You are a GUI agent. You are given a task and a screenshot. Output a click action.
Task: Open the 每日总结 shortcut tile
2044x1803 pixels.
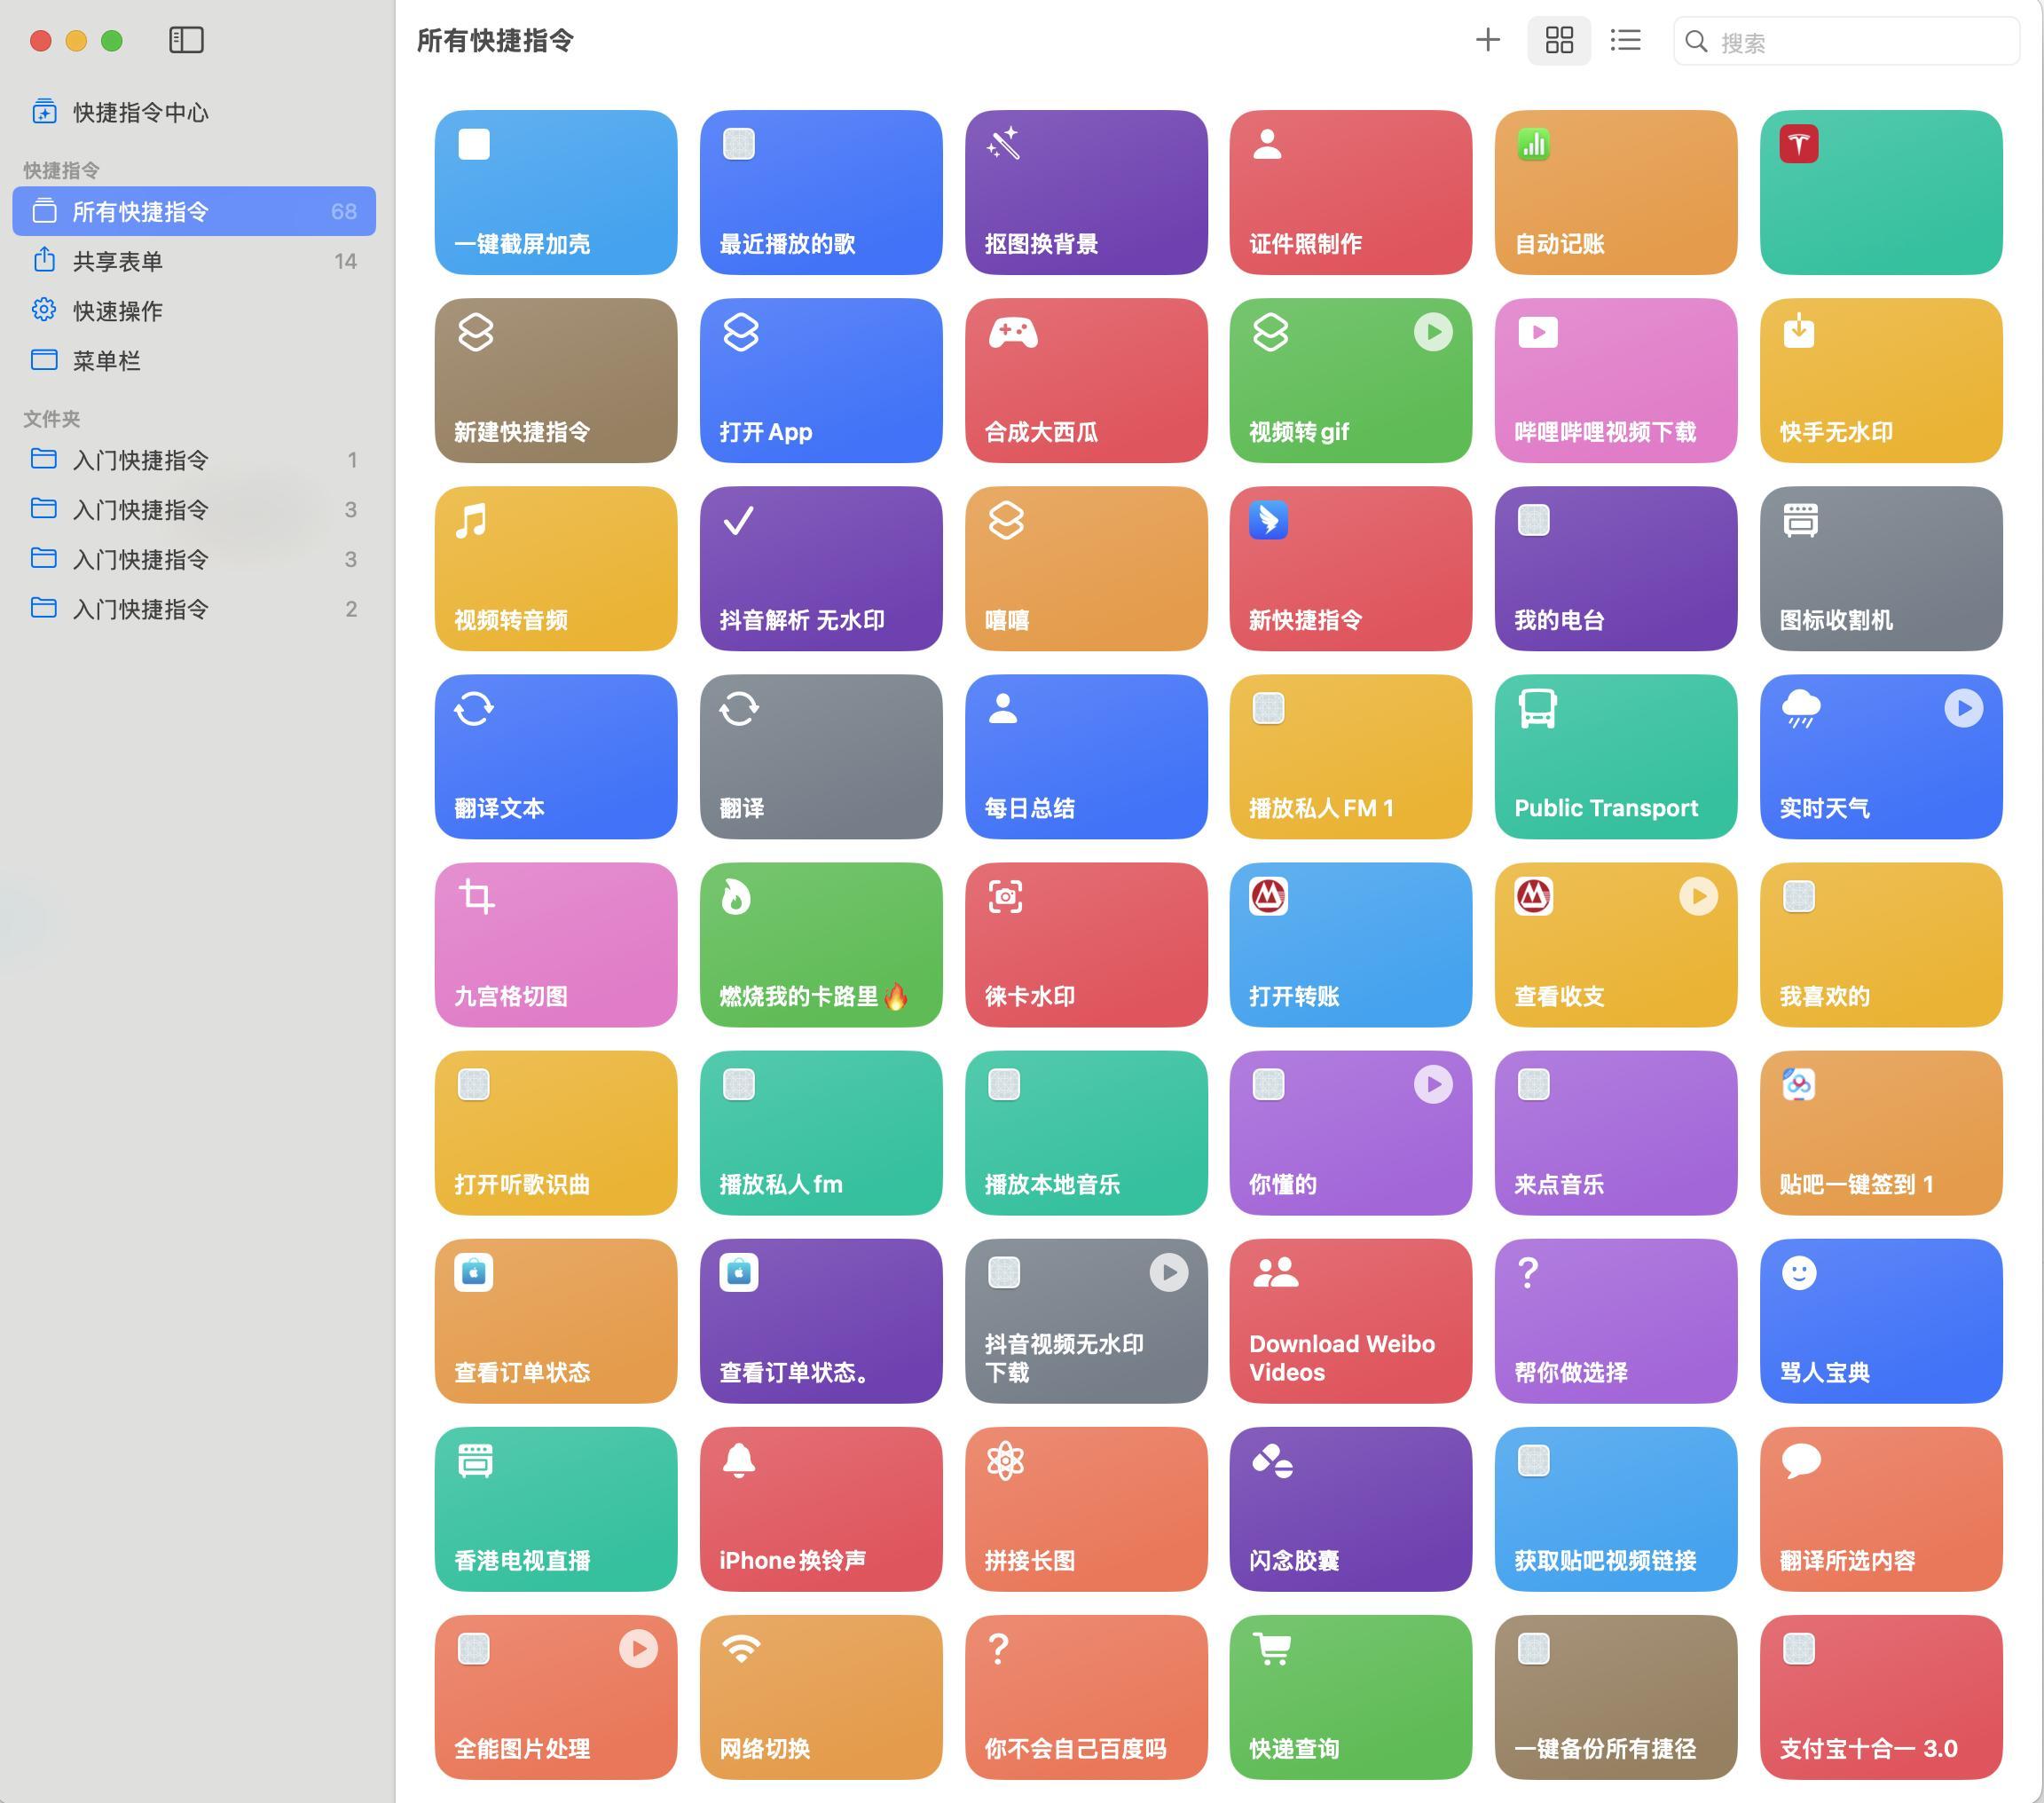(1086, 756)
